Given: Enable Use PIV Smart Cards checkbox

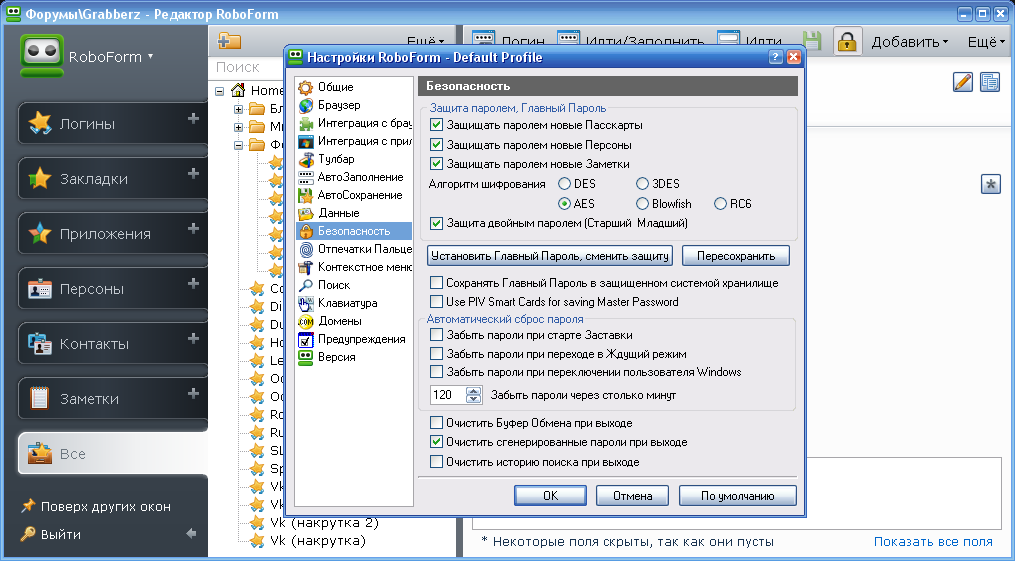Looking at the screenshot, I should tap(436, 302).
